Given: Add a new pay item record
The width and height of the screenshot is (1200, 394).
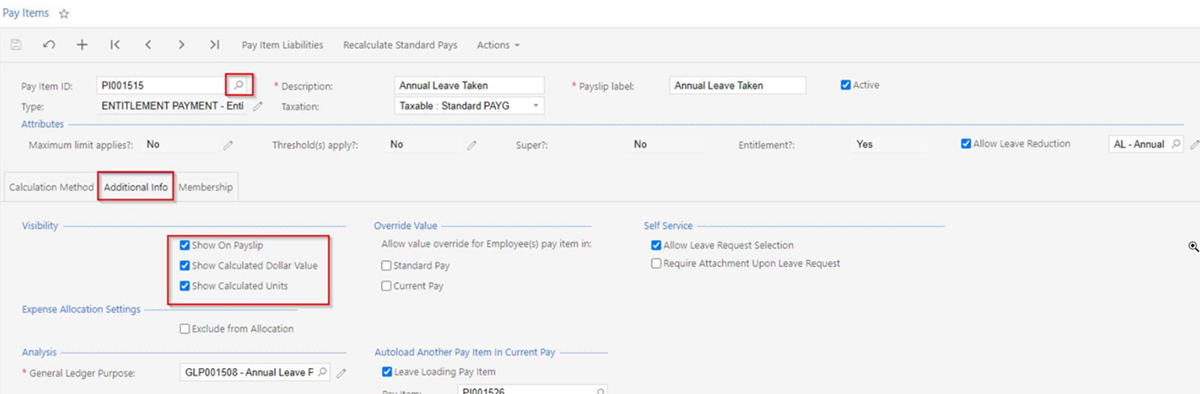Looking at the screenshot, I should point(82,45).
